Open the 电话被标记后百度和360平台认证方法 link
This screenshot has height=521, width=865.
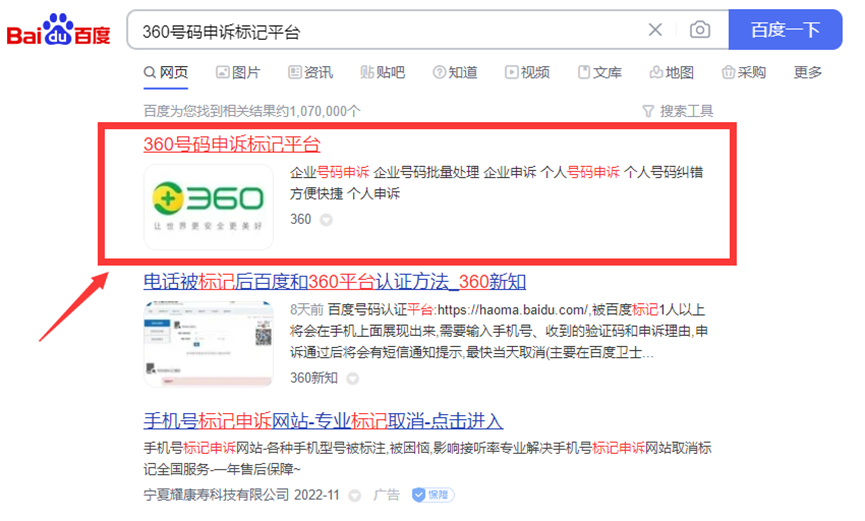coord(334,282)
